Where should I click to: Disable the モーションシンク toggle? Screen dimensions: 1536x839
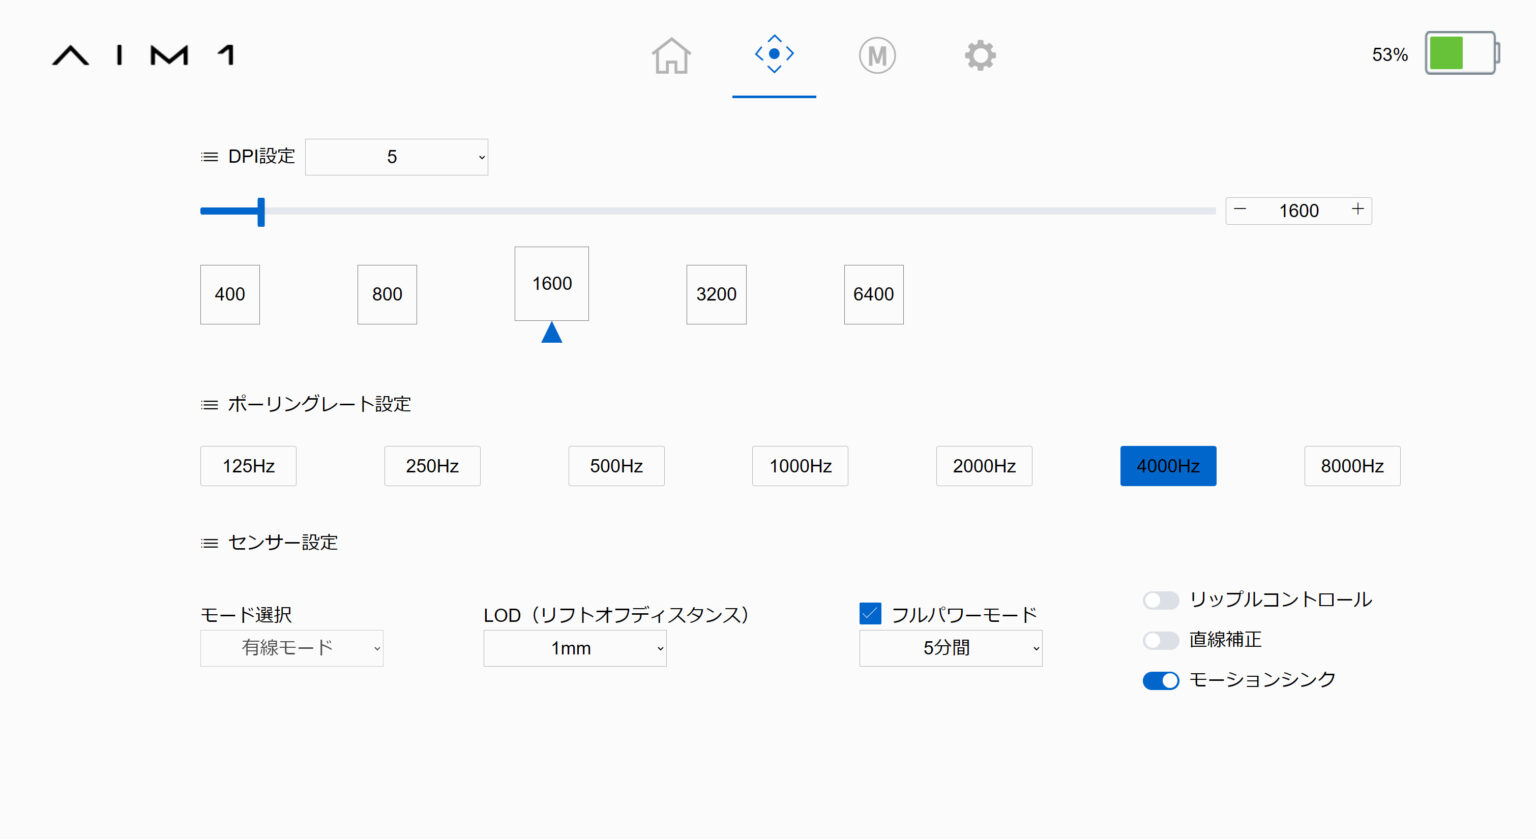click(x=1160, y=680)
